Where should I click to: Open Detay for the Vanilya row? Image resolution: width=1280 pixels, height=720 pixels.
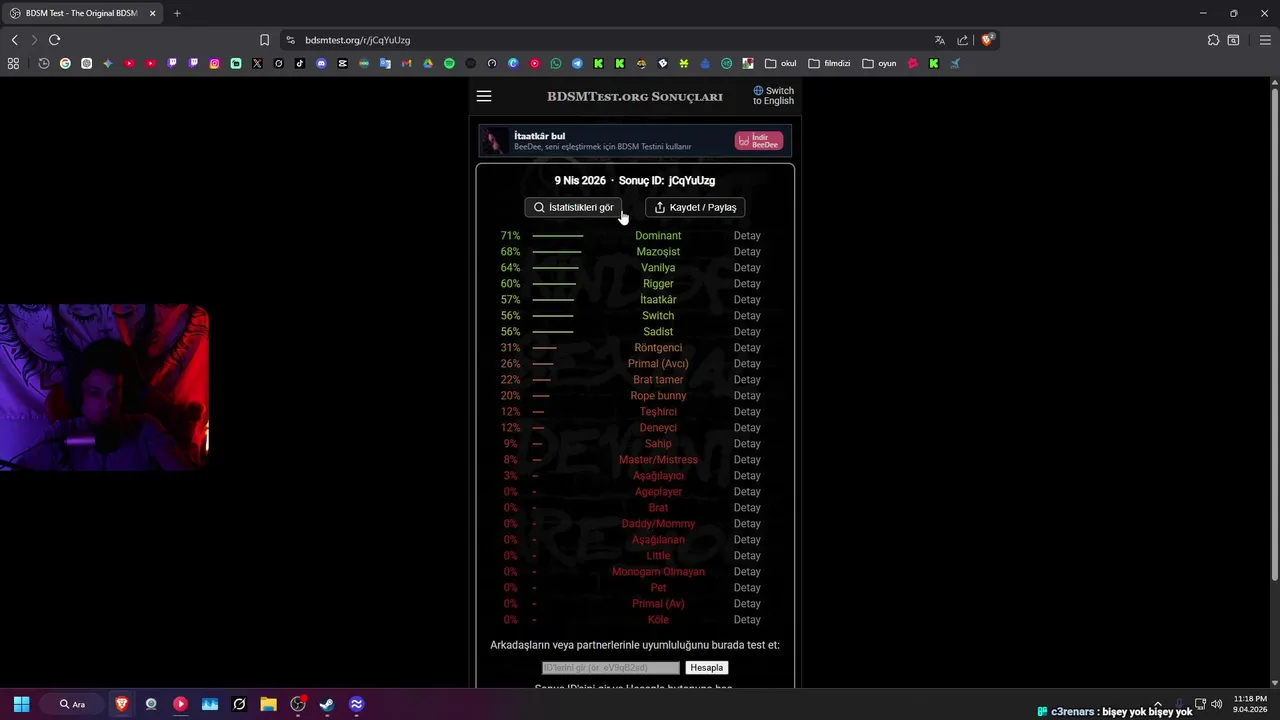point(747,268)
